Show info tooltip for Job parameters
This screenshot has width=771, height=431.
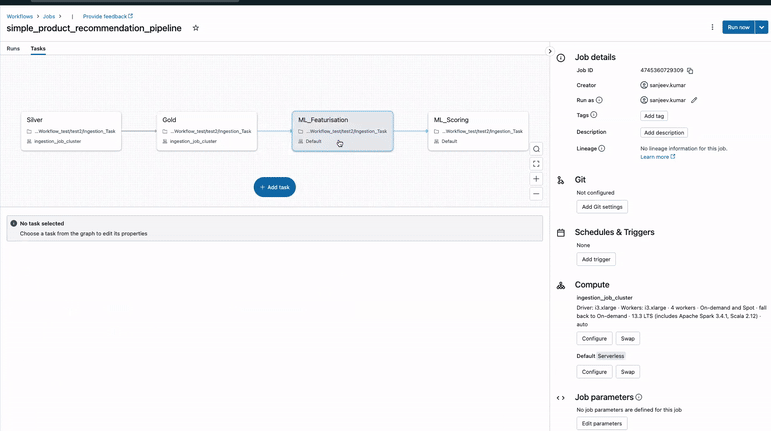coord(639,397)
